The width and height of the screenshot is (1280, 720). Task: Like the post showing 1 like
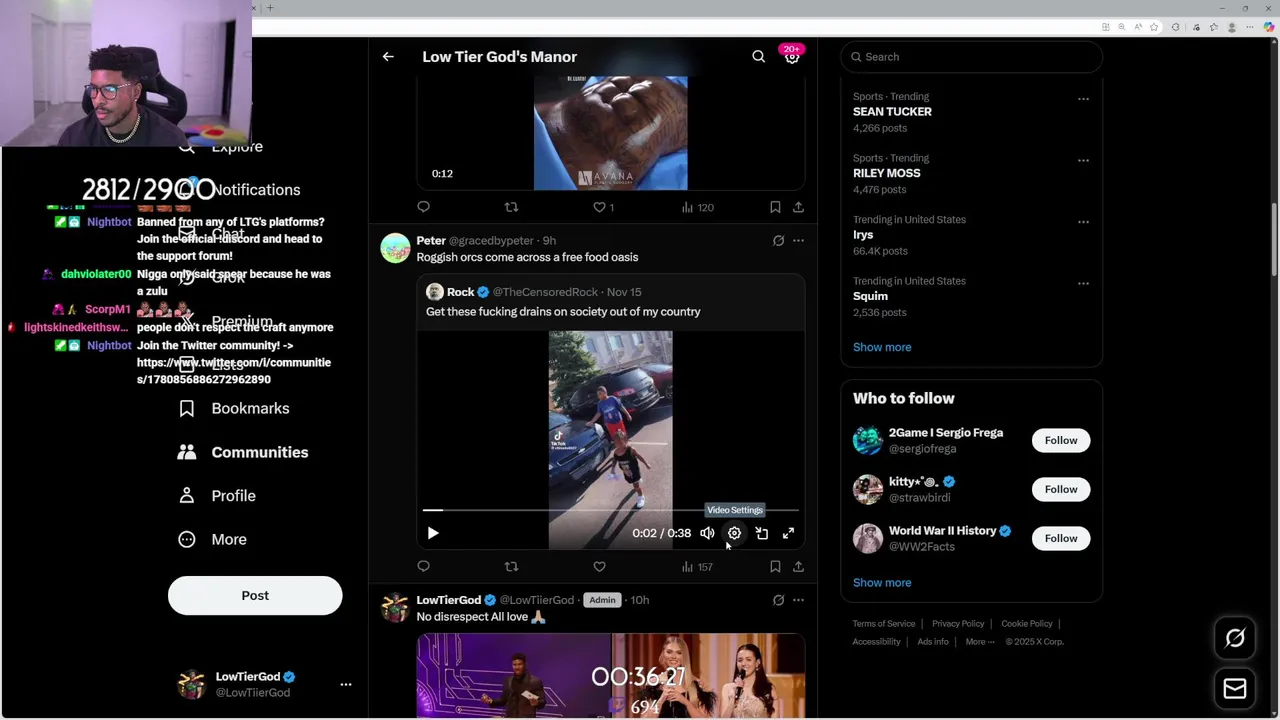point(599,207)
